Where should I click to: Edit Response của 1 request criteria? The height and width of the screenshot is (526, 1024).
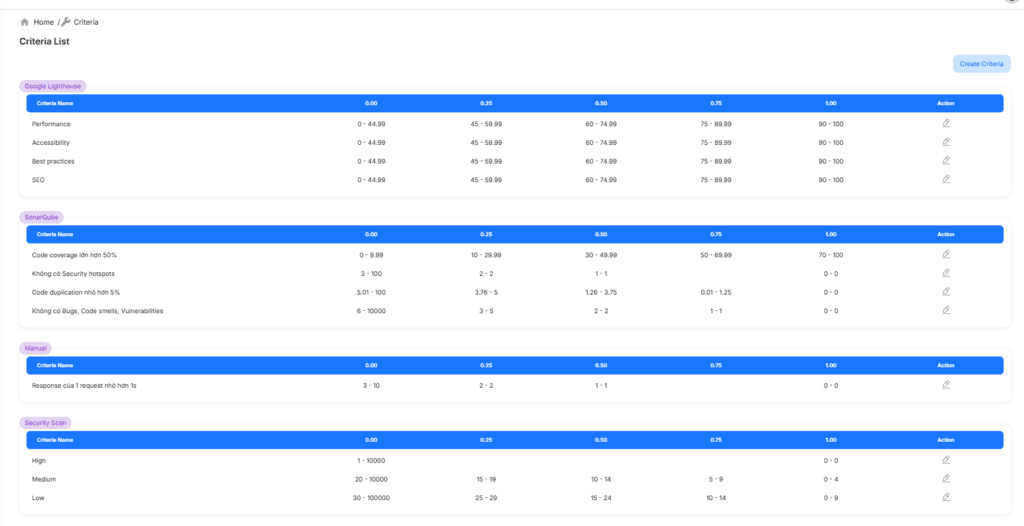pos(946,385)
